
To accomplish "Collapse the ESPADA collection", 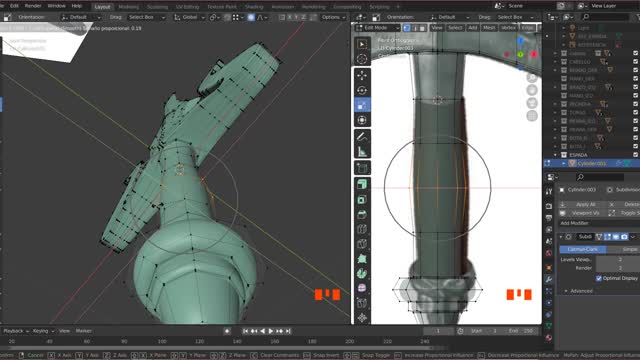I will pyautogui.click(x=556, y=155).
